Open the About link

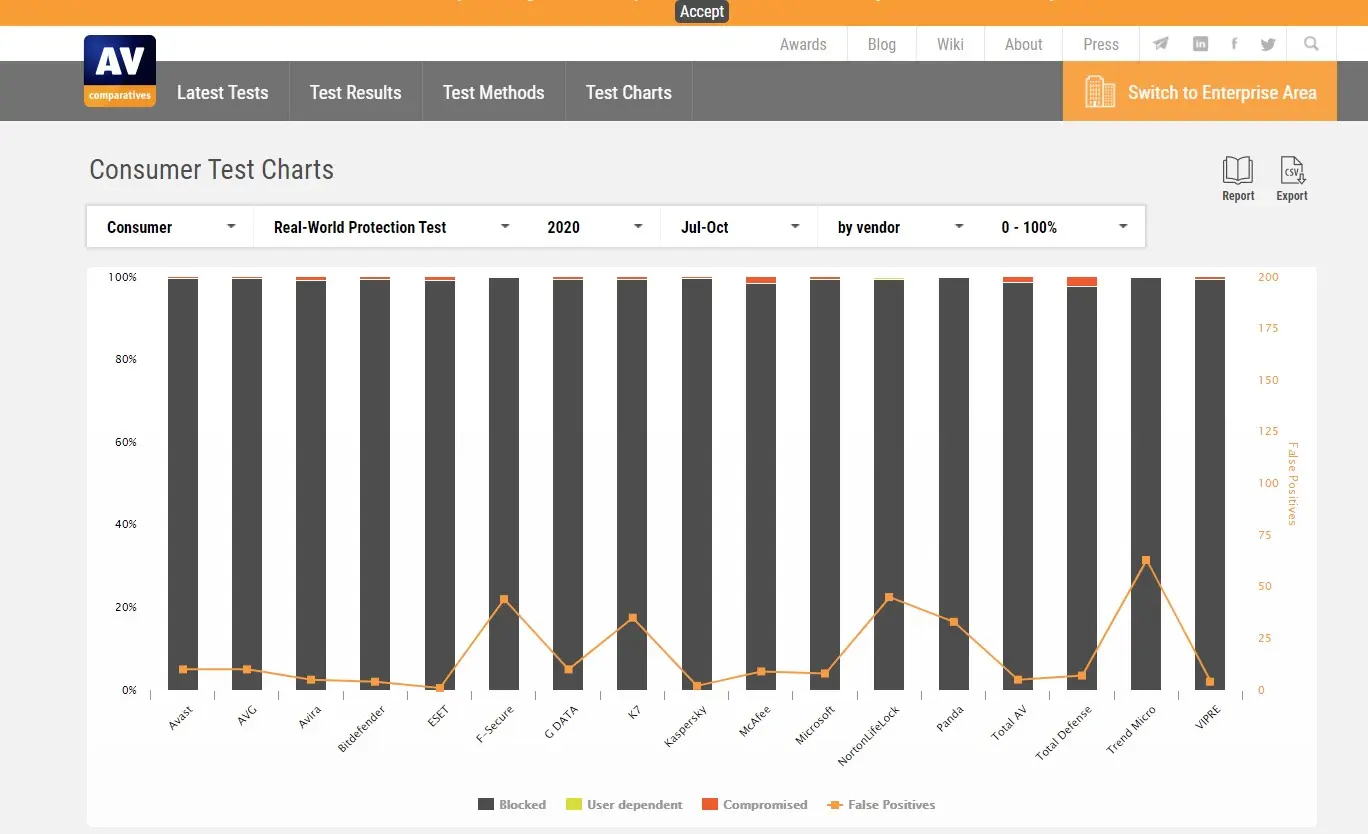[x=1024, y=44]
